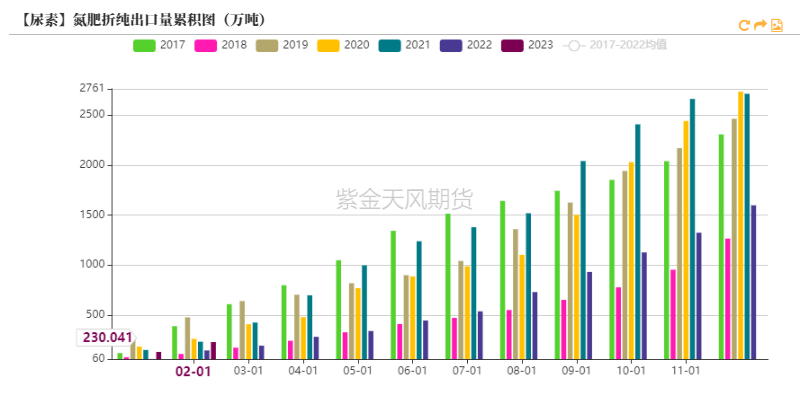Toggle the 2018 series legend
The height and width of the screenshot is (413, 809).
coord(220,45)
